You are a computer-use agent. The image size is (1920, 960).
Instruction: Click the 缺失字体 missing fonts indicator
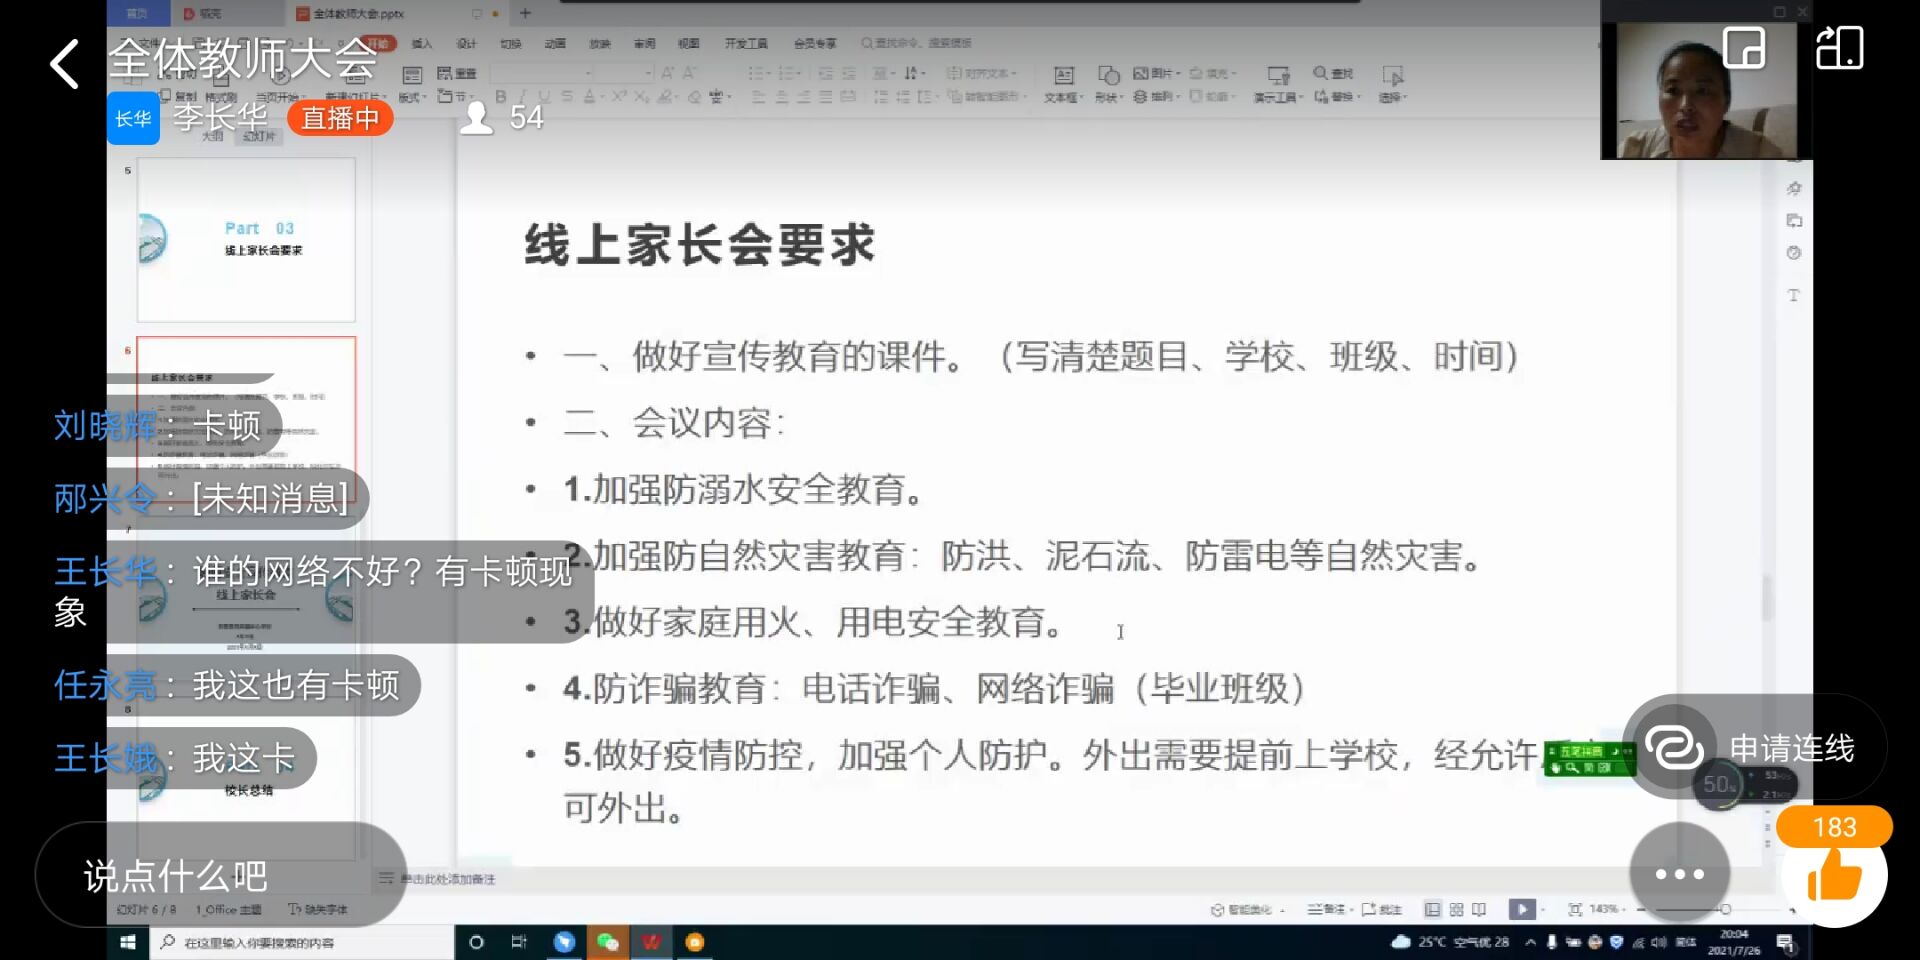(x=319, y=909)
